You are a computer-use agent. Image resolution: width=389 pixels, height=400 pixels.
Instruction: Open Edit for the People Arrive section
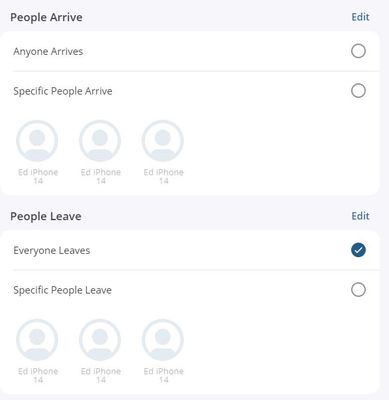(x=360, y=17)
